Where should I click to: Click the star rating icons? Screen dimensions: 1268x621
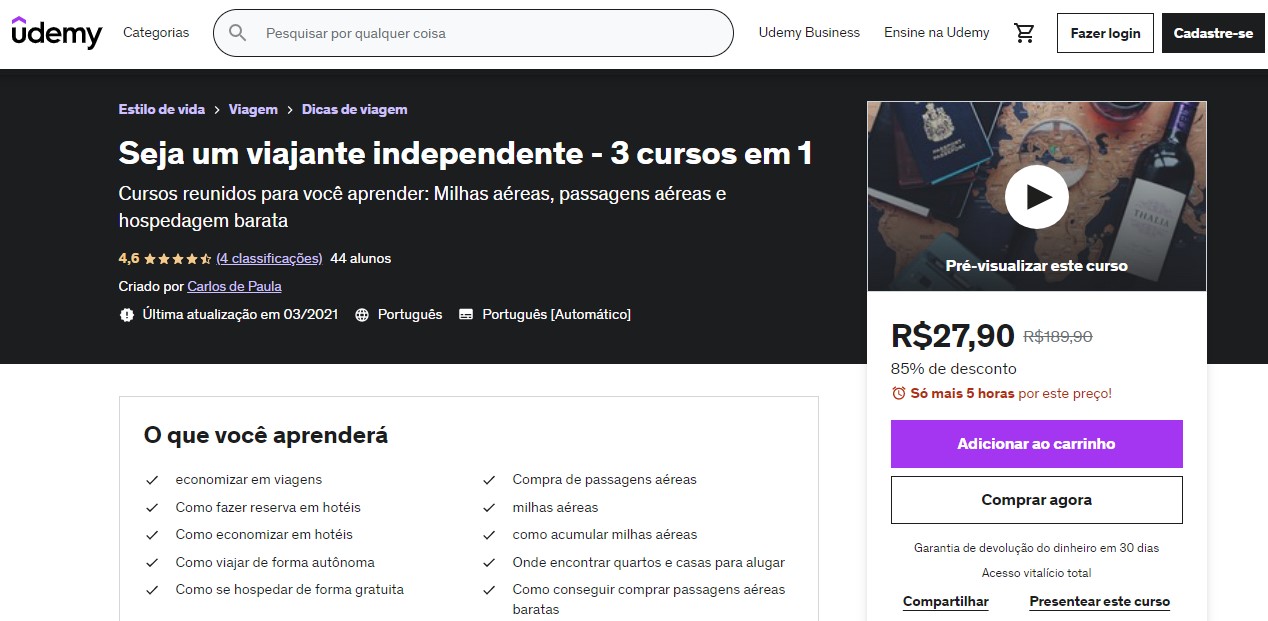[177, 259]
